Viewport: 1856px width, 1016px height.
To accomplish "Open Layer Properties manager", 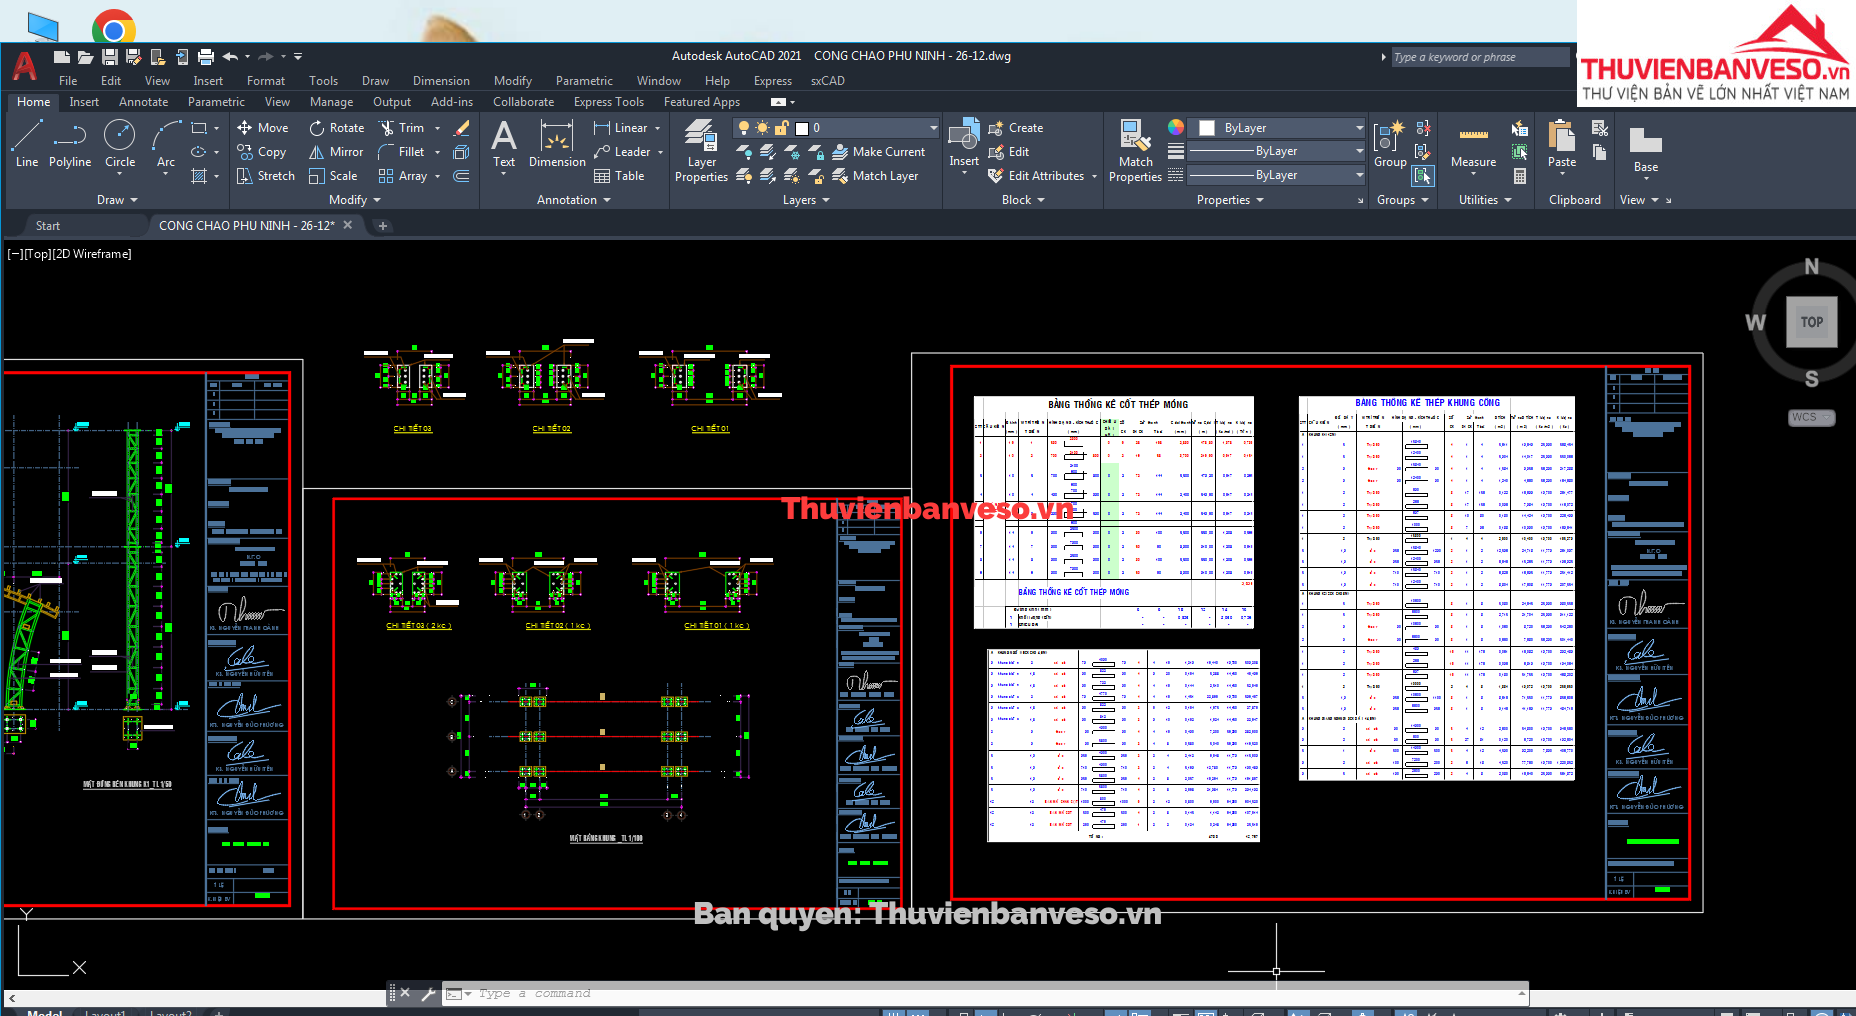I will point(701,150).
